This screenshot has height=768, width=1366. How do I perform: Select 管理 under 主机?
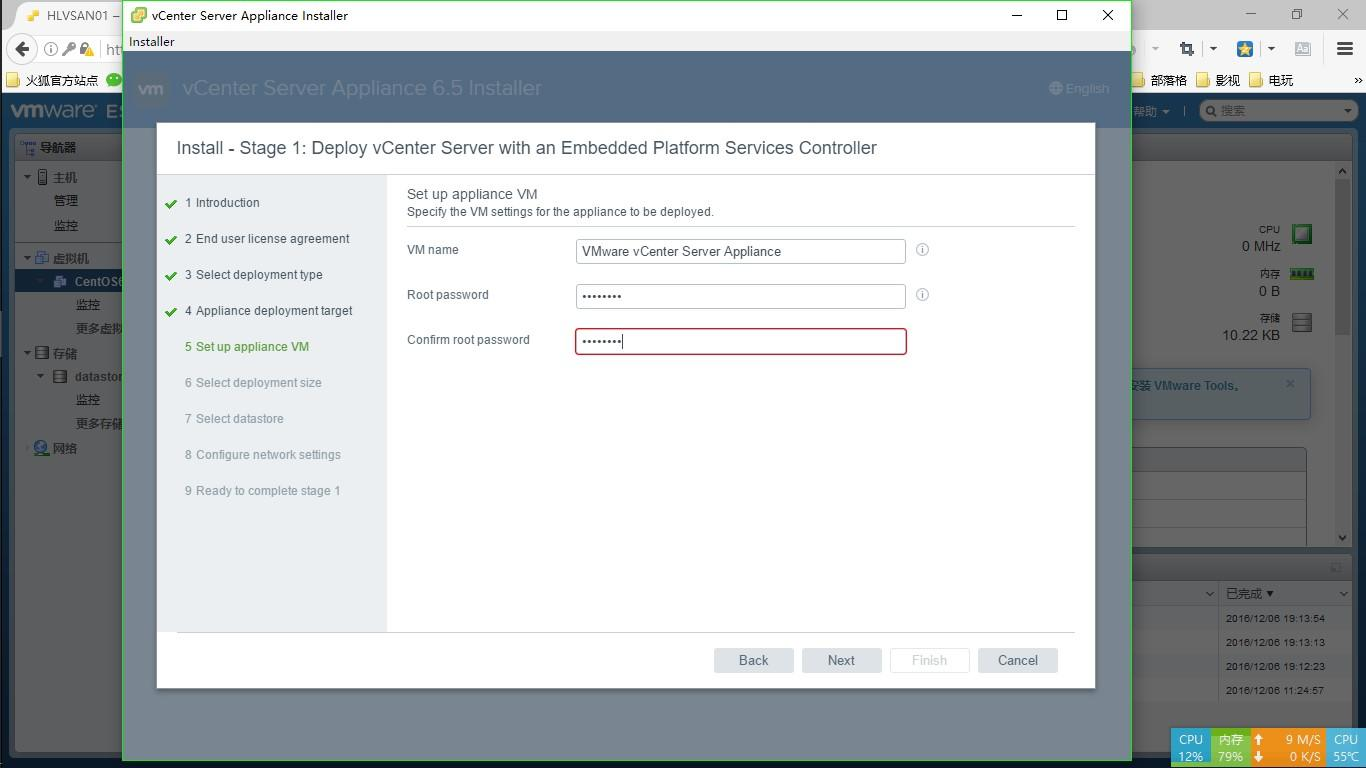tap(66, 201)
